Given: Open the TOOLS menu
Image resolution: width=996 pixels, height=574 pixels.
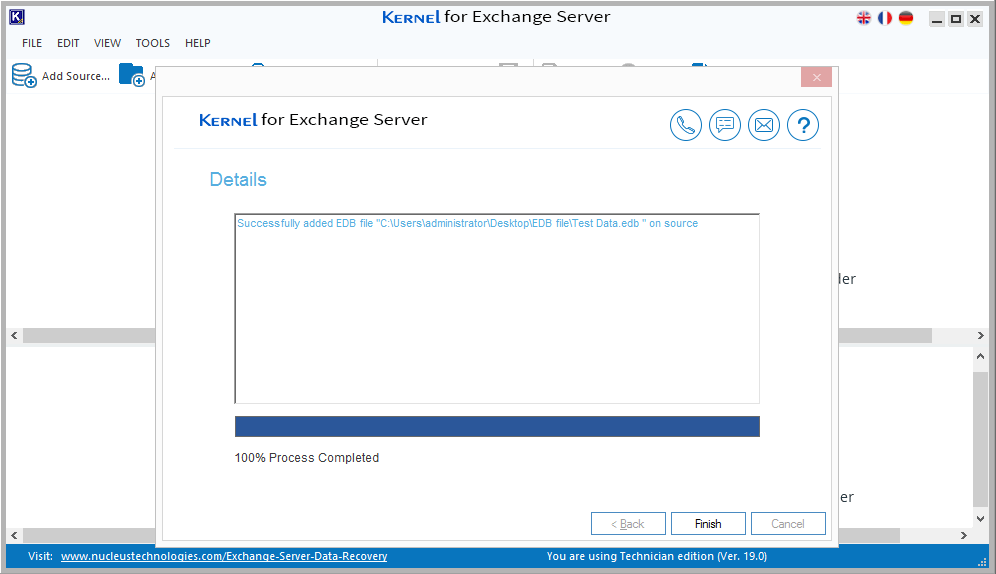Looking at the screenshot, I should pos(153,43).
